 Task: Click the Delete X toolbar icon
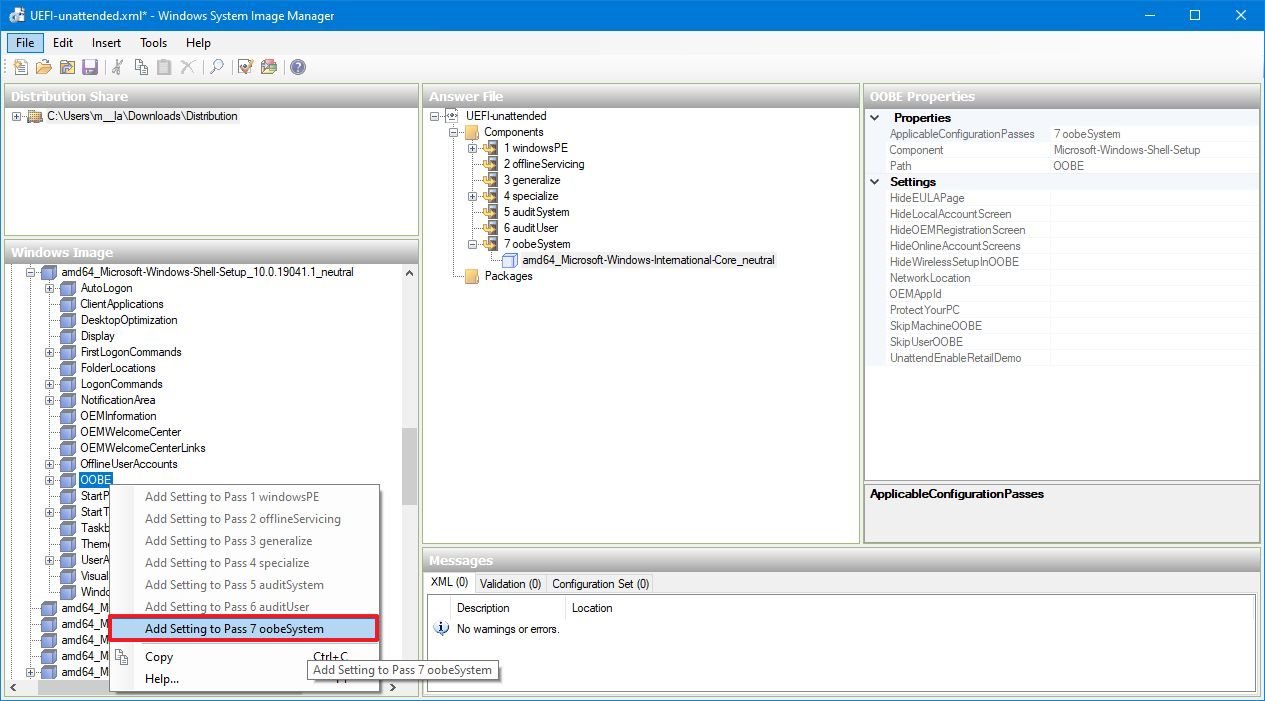188,67
